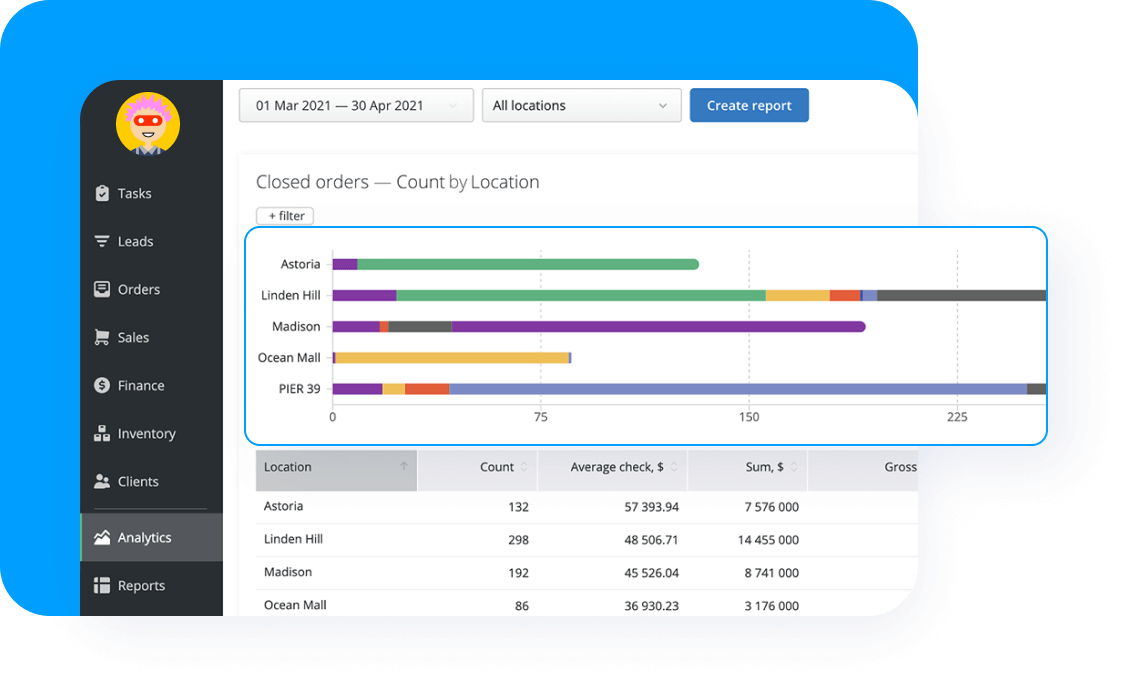1128x688 pixels.
Task: Expand the All locations dropdown
Action: [x=581, y=105]
